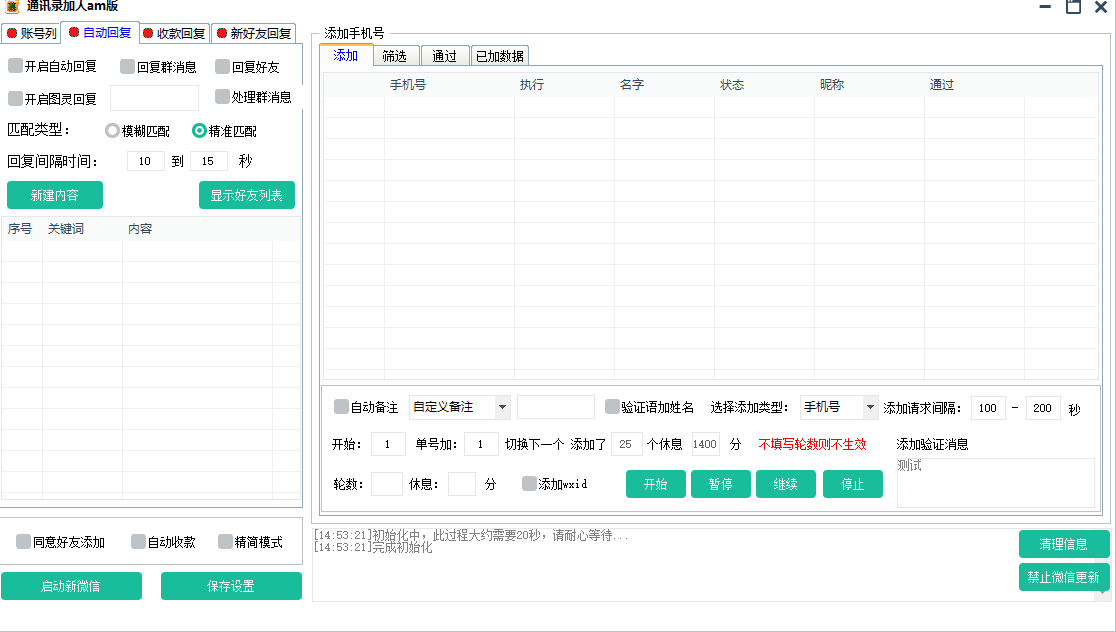Open the 已加数据 tab

pos(500,56)
